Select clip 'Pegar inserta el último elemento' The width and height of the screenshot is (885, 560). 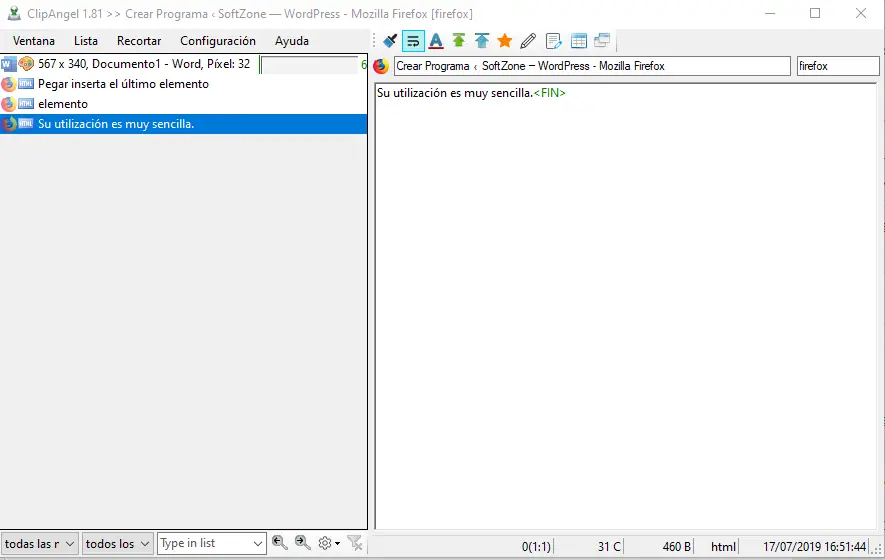(183, 84)
